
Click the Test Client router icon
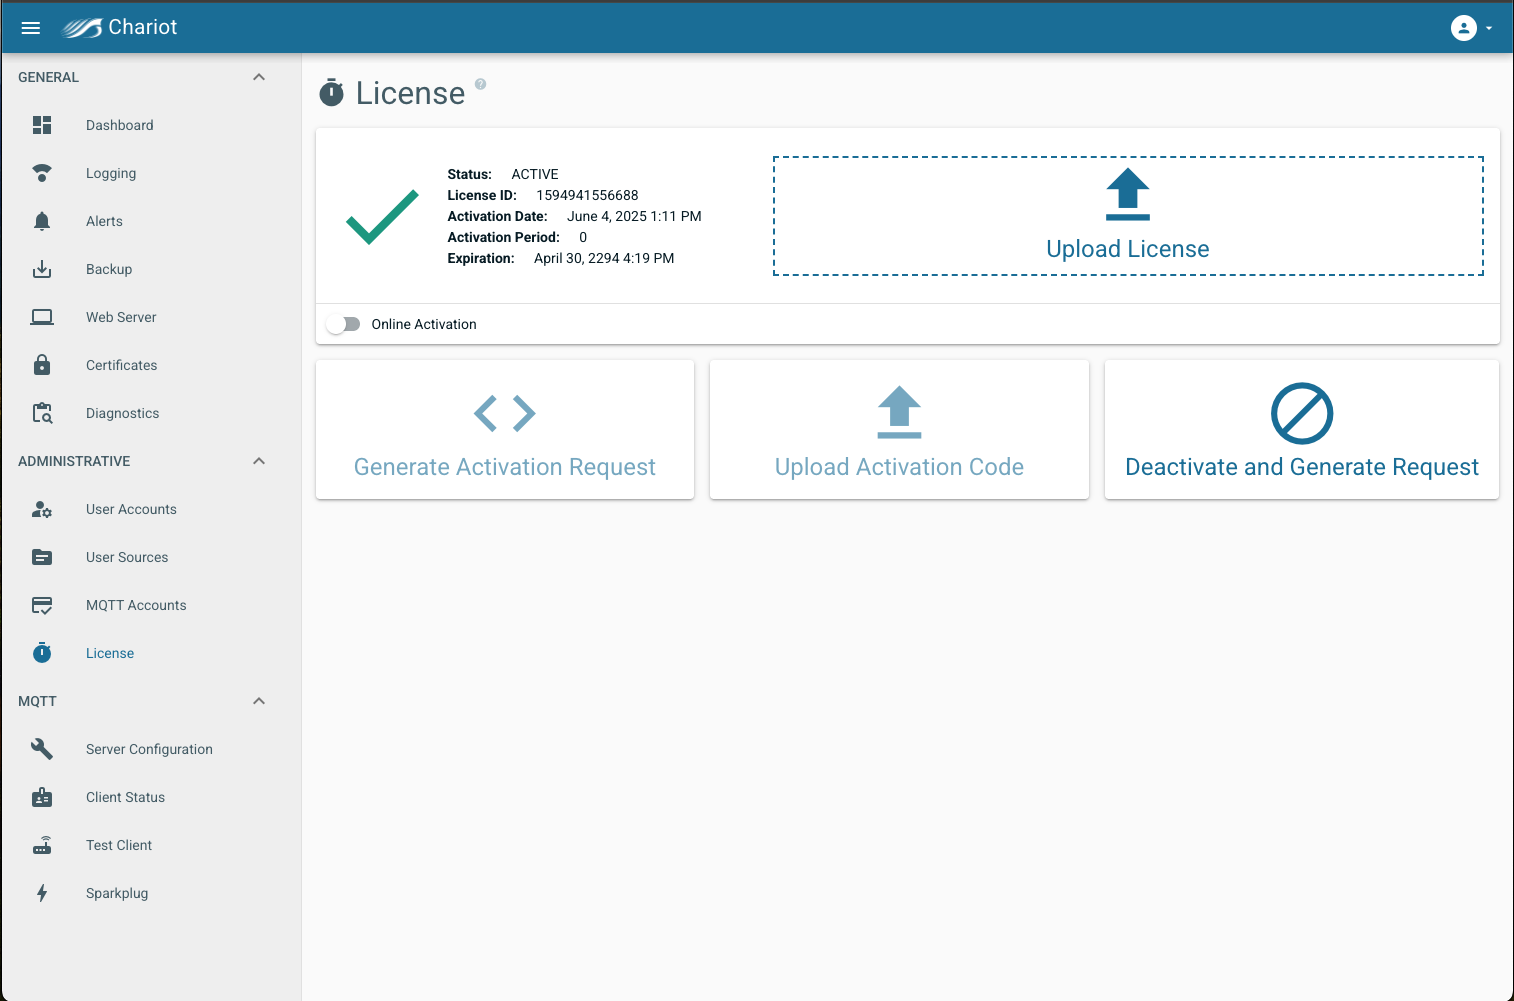pyautogui.click(x=42, y=845)
